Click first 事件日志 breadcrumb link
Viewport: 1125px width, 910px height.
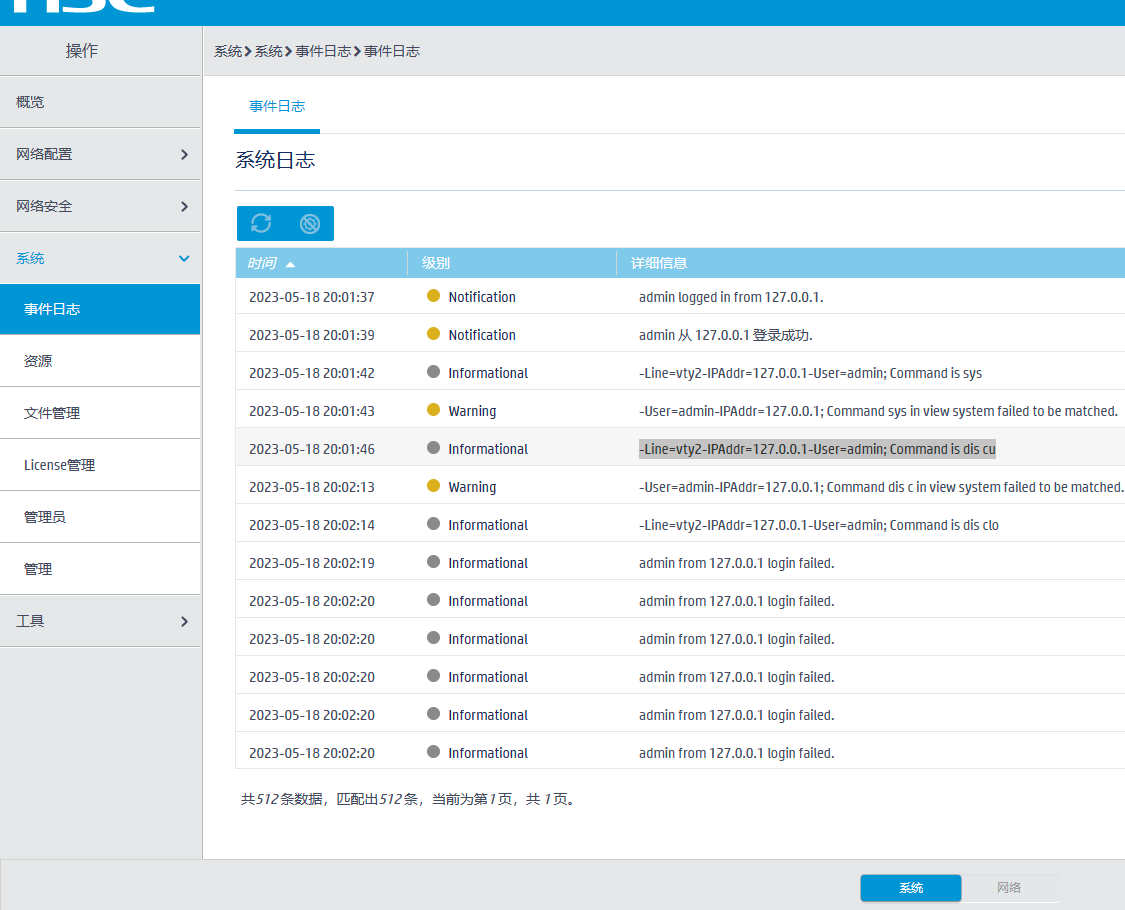click(x=324, y=51)
